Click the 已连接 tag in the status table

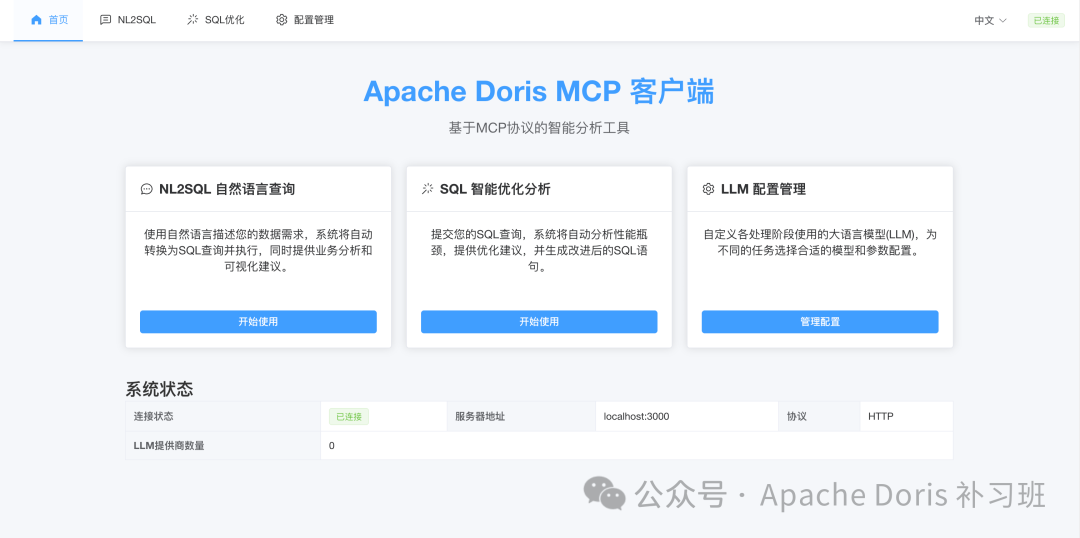349,416
